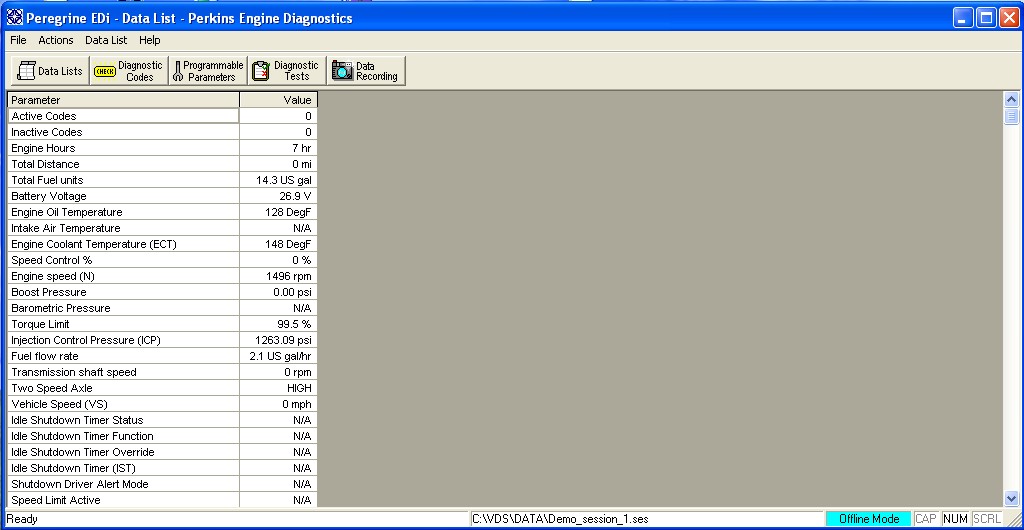
Task: Open Diagnostic Codes from the toolbar
Action: 129,70
